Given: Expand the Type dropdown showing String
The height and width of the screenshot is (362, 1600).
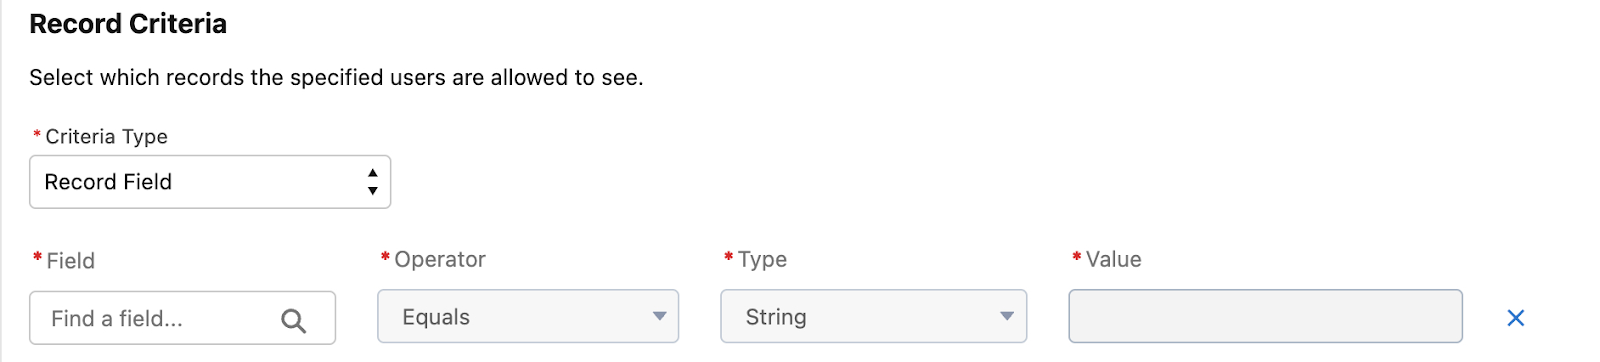Looking at the screenshot, I should click(873, 316).
